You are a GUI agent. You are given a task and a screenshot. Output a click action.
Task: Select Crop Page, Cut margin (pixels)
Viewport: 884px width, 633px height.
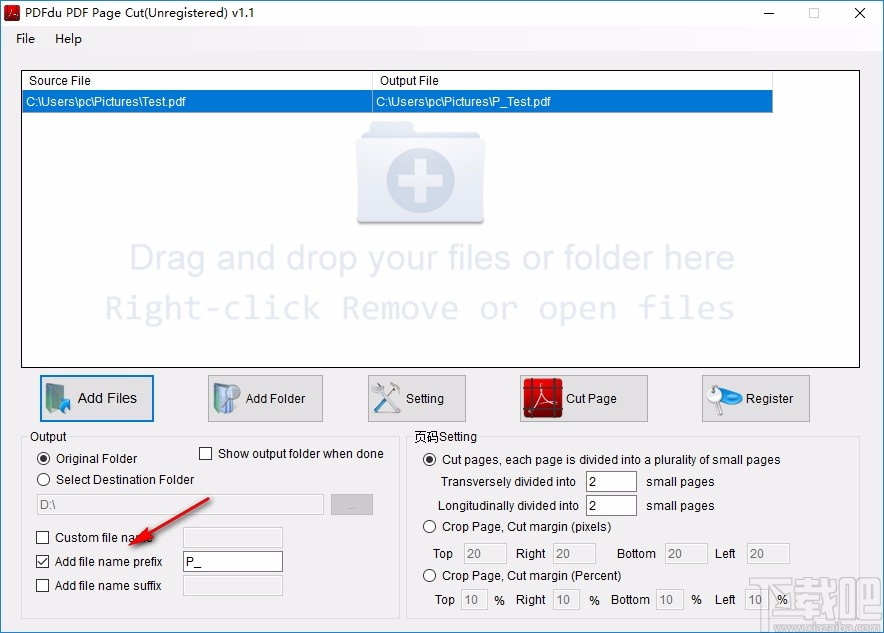[x=429, y=527]
